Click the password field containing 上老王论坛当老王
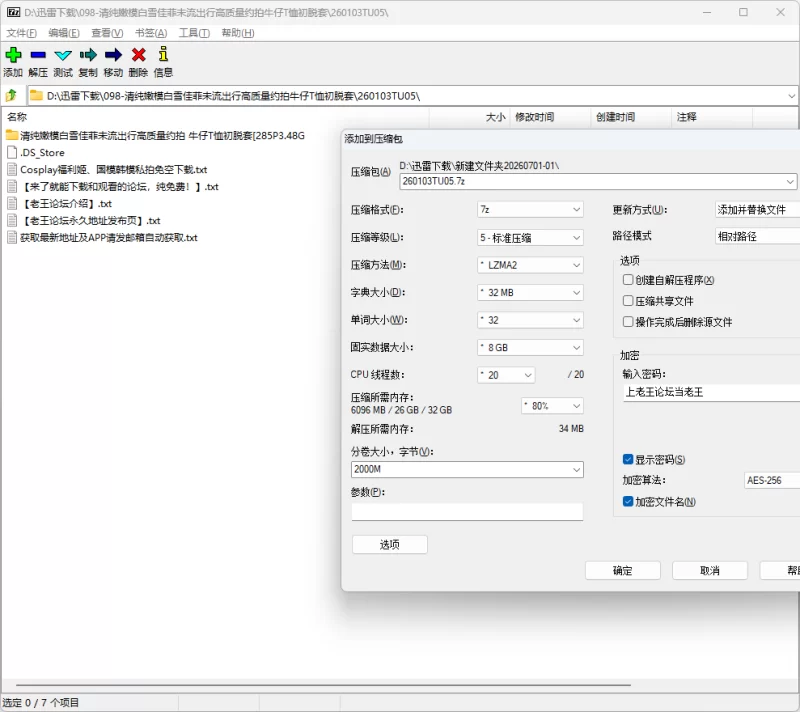This screenshot has height=712, width=800. coord(711,392)
